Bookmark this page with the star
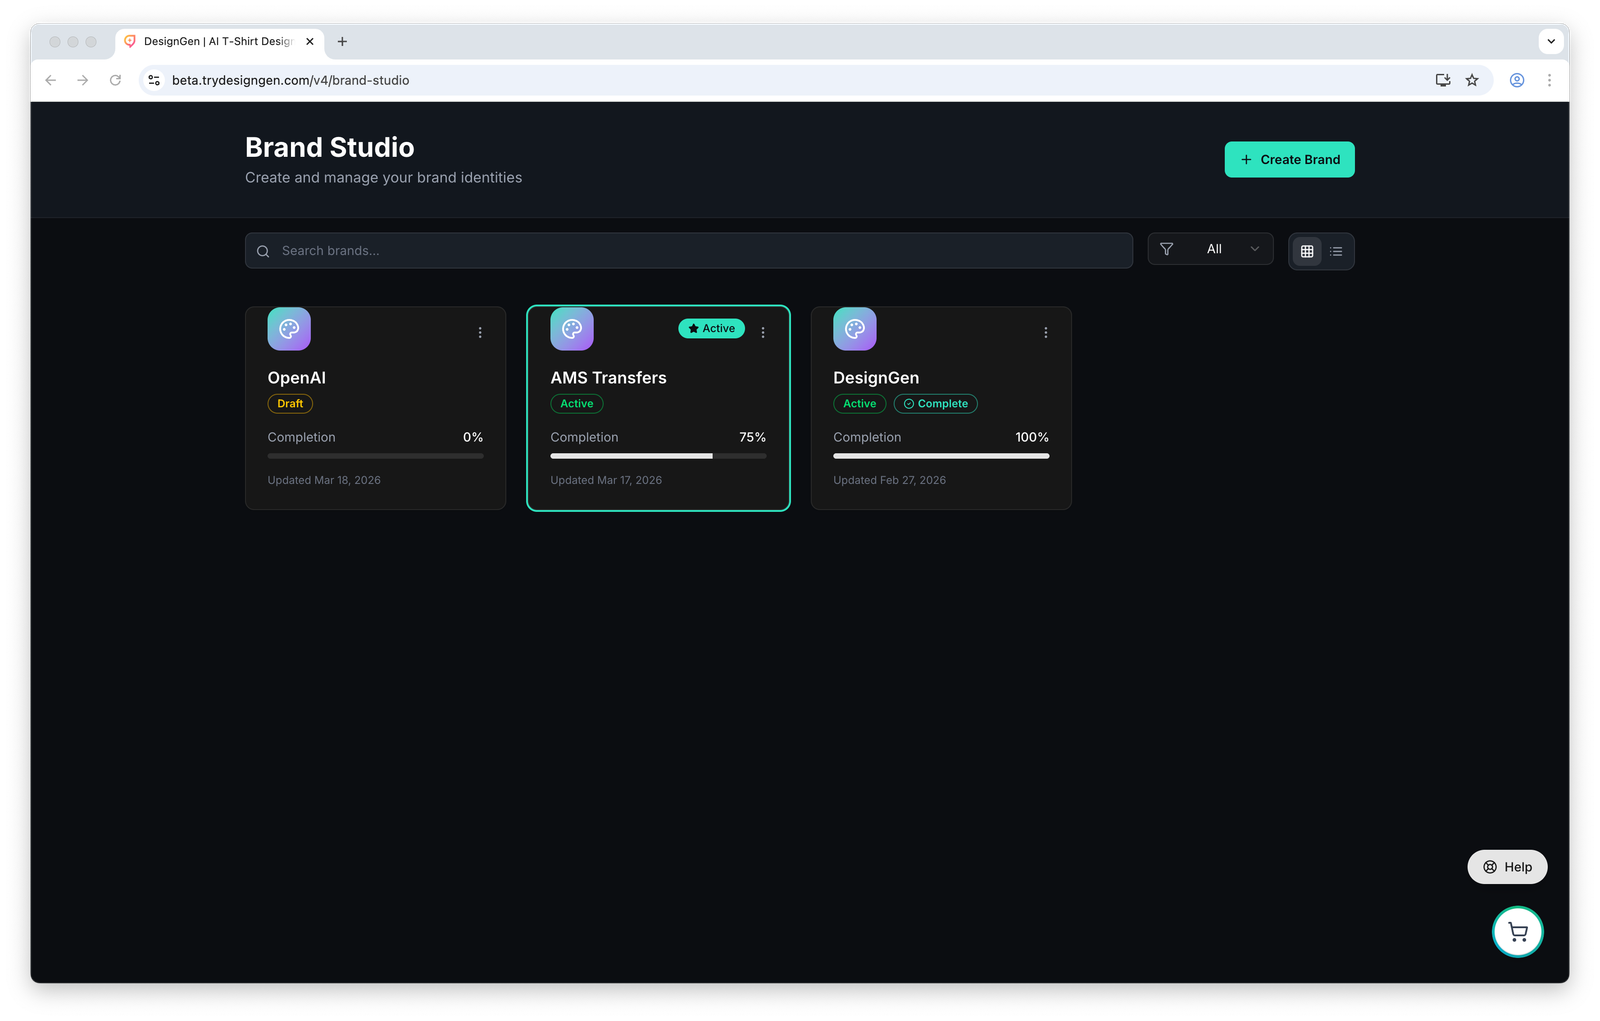Image resolution: width=1600 pixels, height=1021 pixels. coord(1472,80)
